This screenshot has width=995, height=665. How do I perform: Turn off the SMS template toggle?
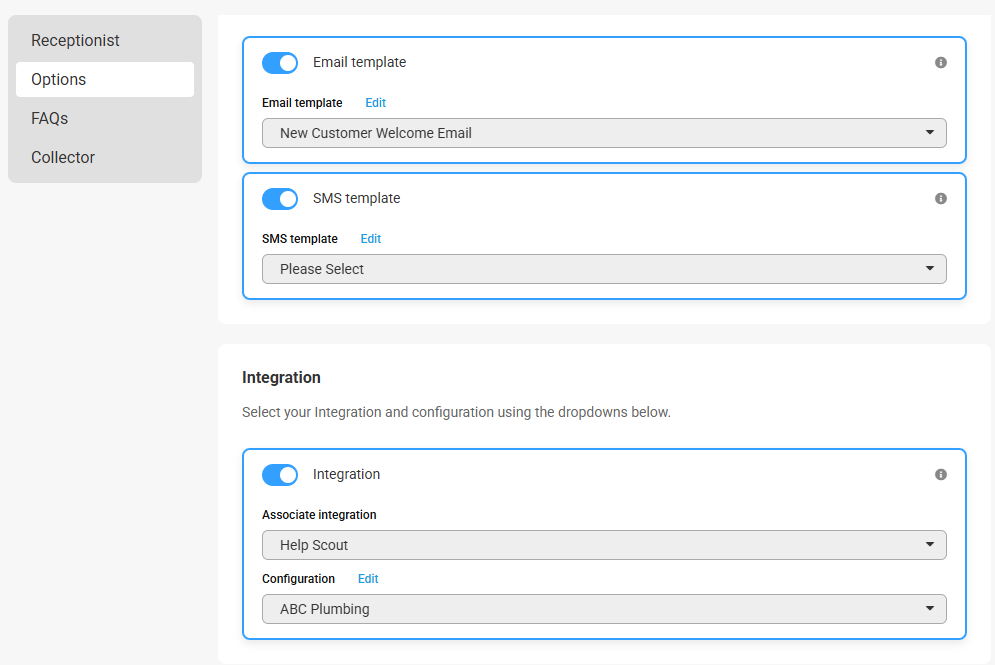click(x=280, y=199)
